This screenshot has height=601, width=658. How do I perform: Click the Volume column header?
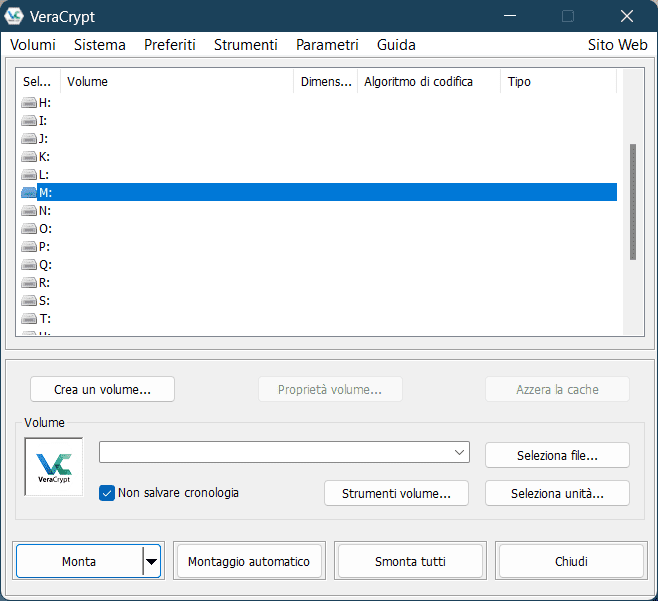click(x=177, y=81)
